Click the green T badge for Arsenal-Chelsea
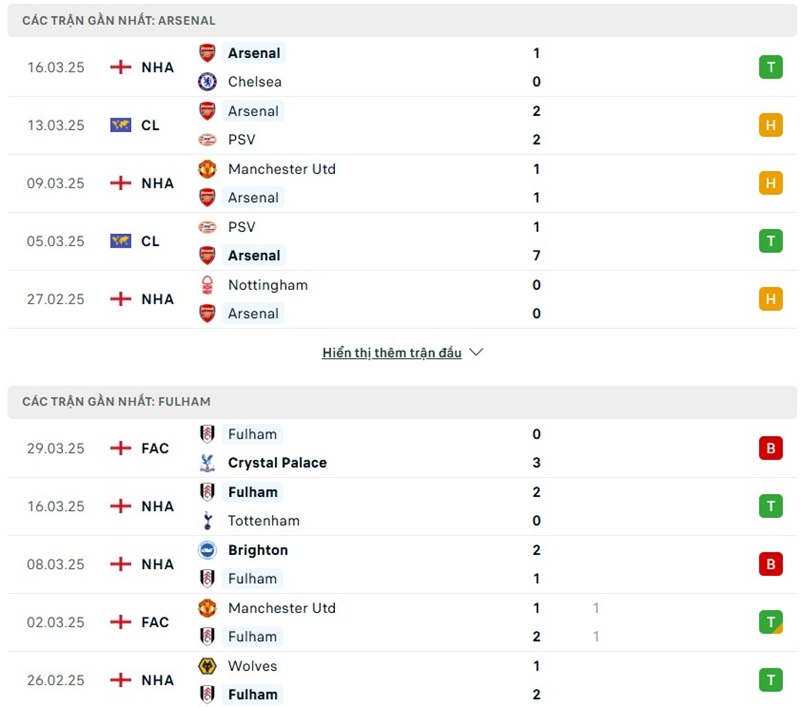The width and height of the screenshot is (800, 707). pos(770,67)
